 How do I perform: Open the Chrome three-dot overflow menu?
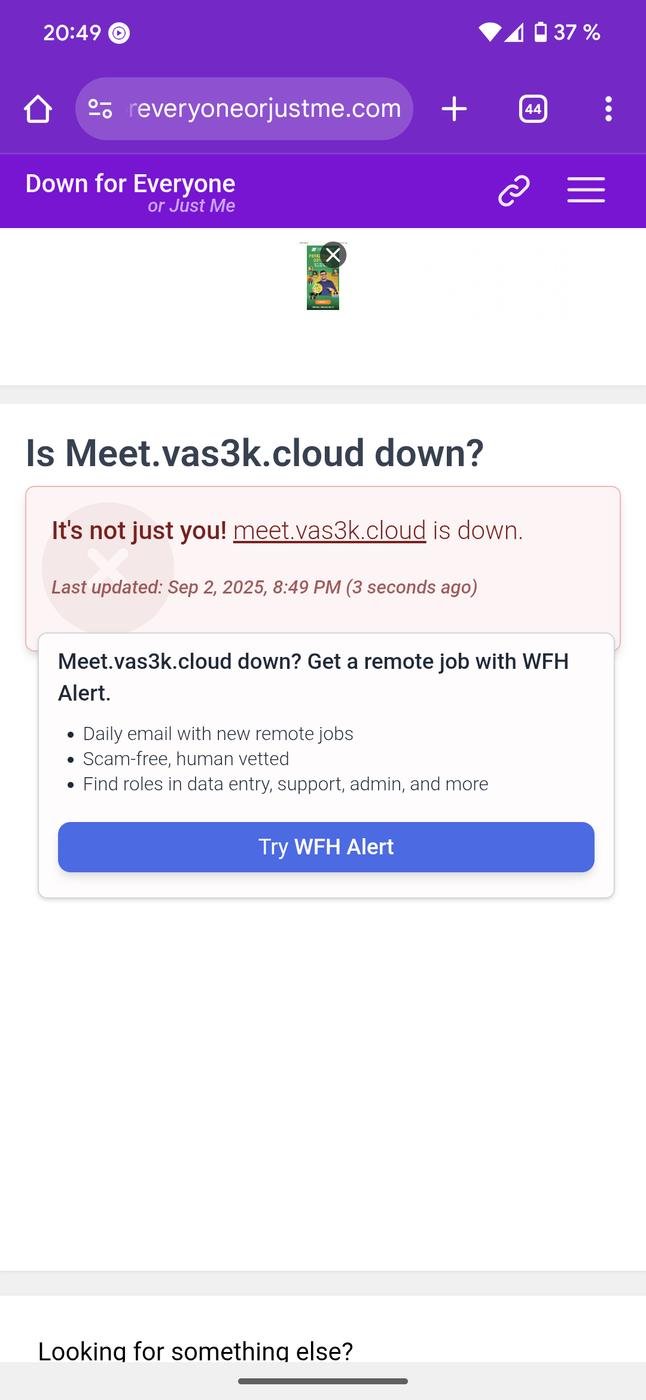(x=608, y=109)
